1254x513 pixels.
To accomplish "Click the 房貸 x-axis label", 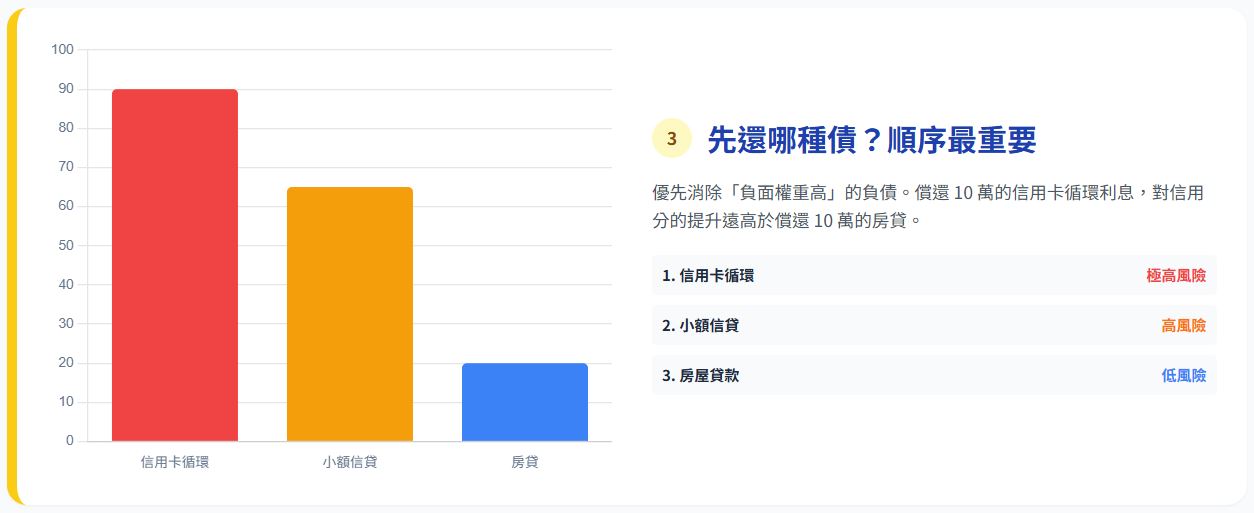I will click(525, 462).
